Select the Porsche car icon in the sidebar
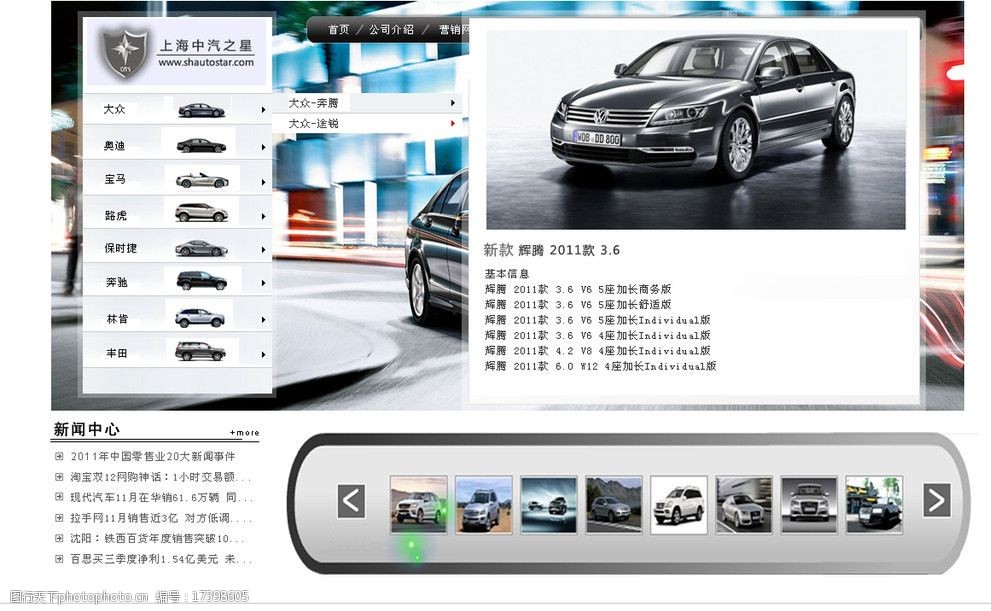This screenshot has height=611, width=991. (x=203, y=247)
